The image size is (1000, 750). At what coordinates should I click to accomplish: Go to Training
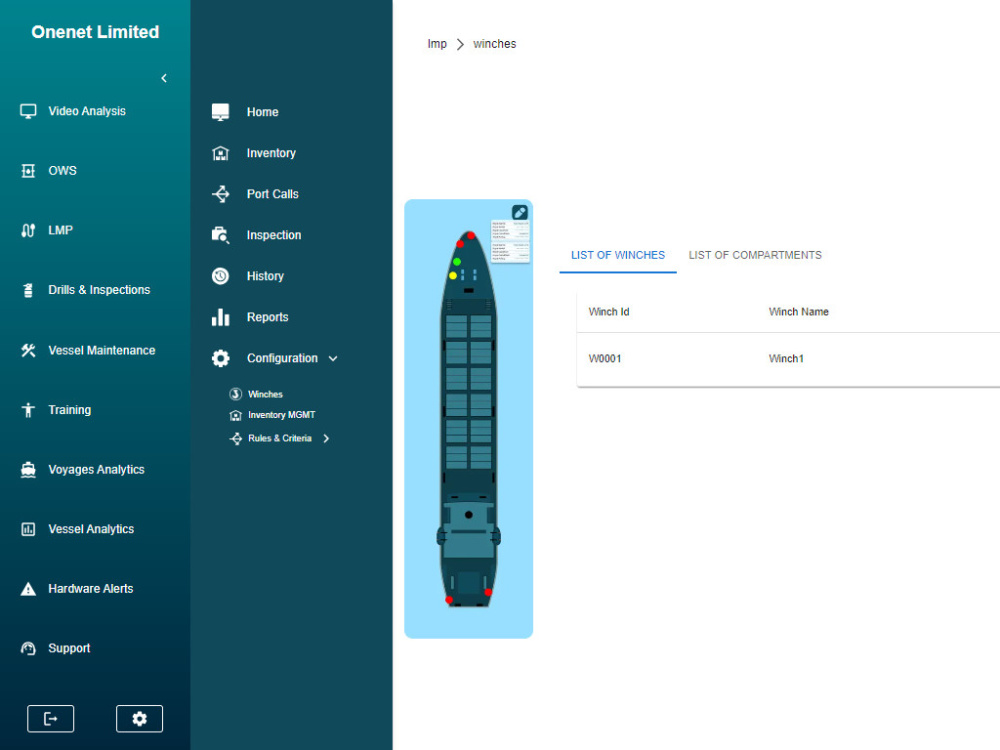point(70,410)
